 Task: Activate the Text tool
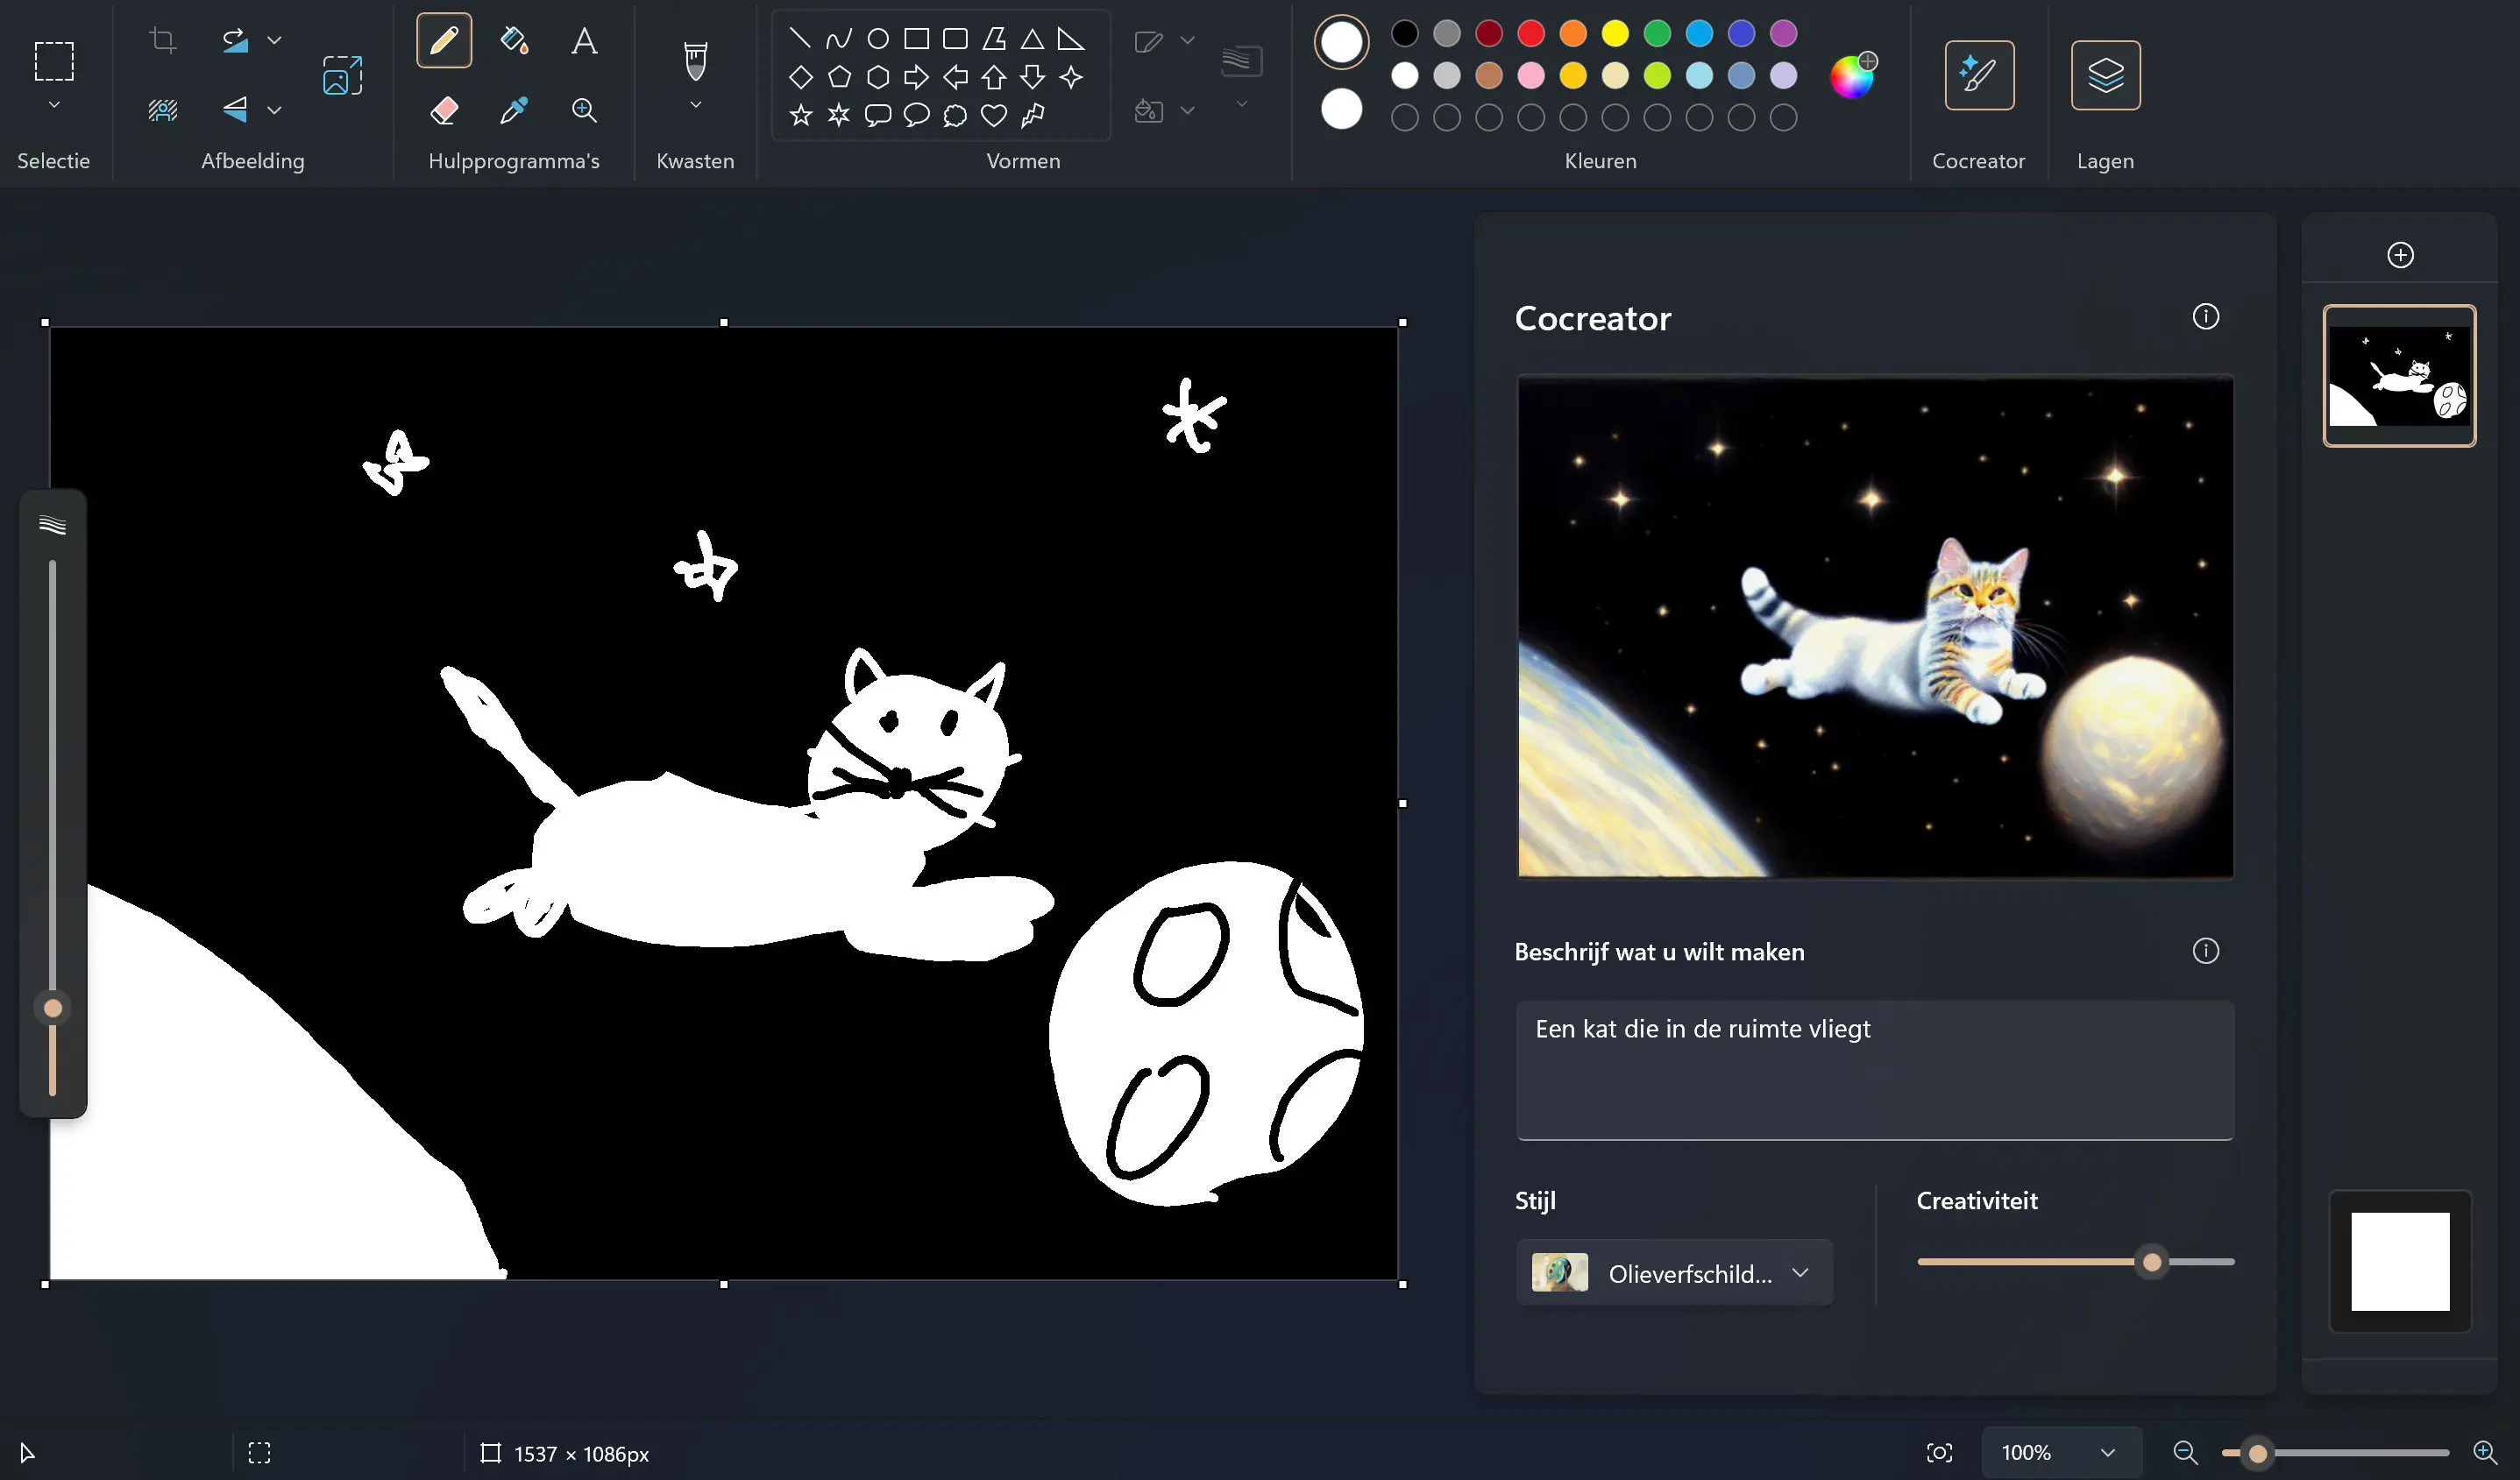pyautogui.click(x=584, y=41)
